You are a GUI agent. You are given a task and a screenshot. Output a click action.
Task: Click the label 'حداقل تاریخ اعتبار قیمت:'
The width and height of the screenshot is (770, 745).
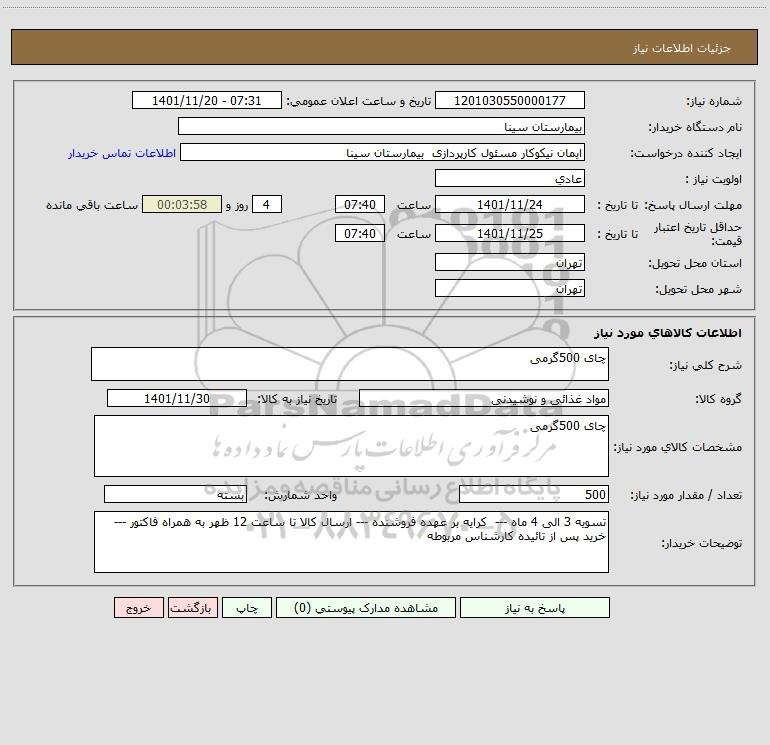pyautogui.click(x=697, y=234)
